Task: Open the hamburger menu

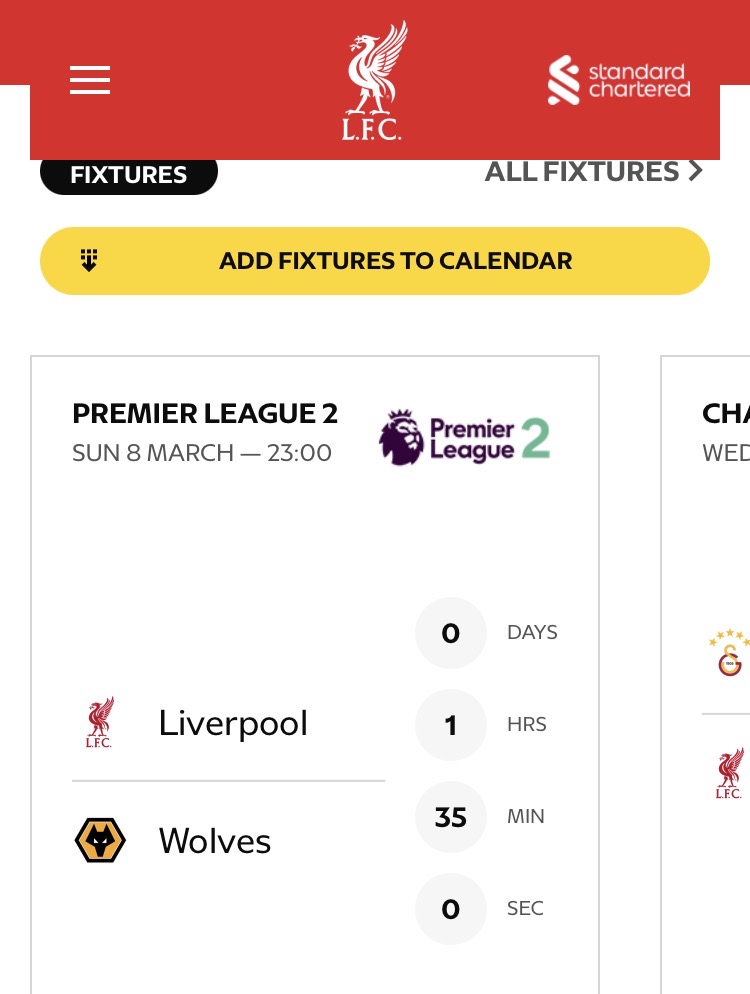Action: (90, 80)
